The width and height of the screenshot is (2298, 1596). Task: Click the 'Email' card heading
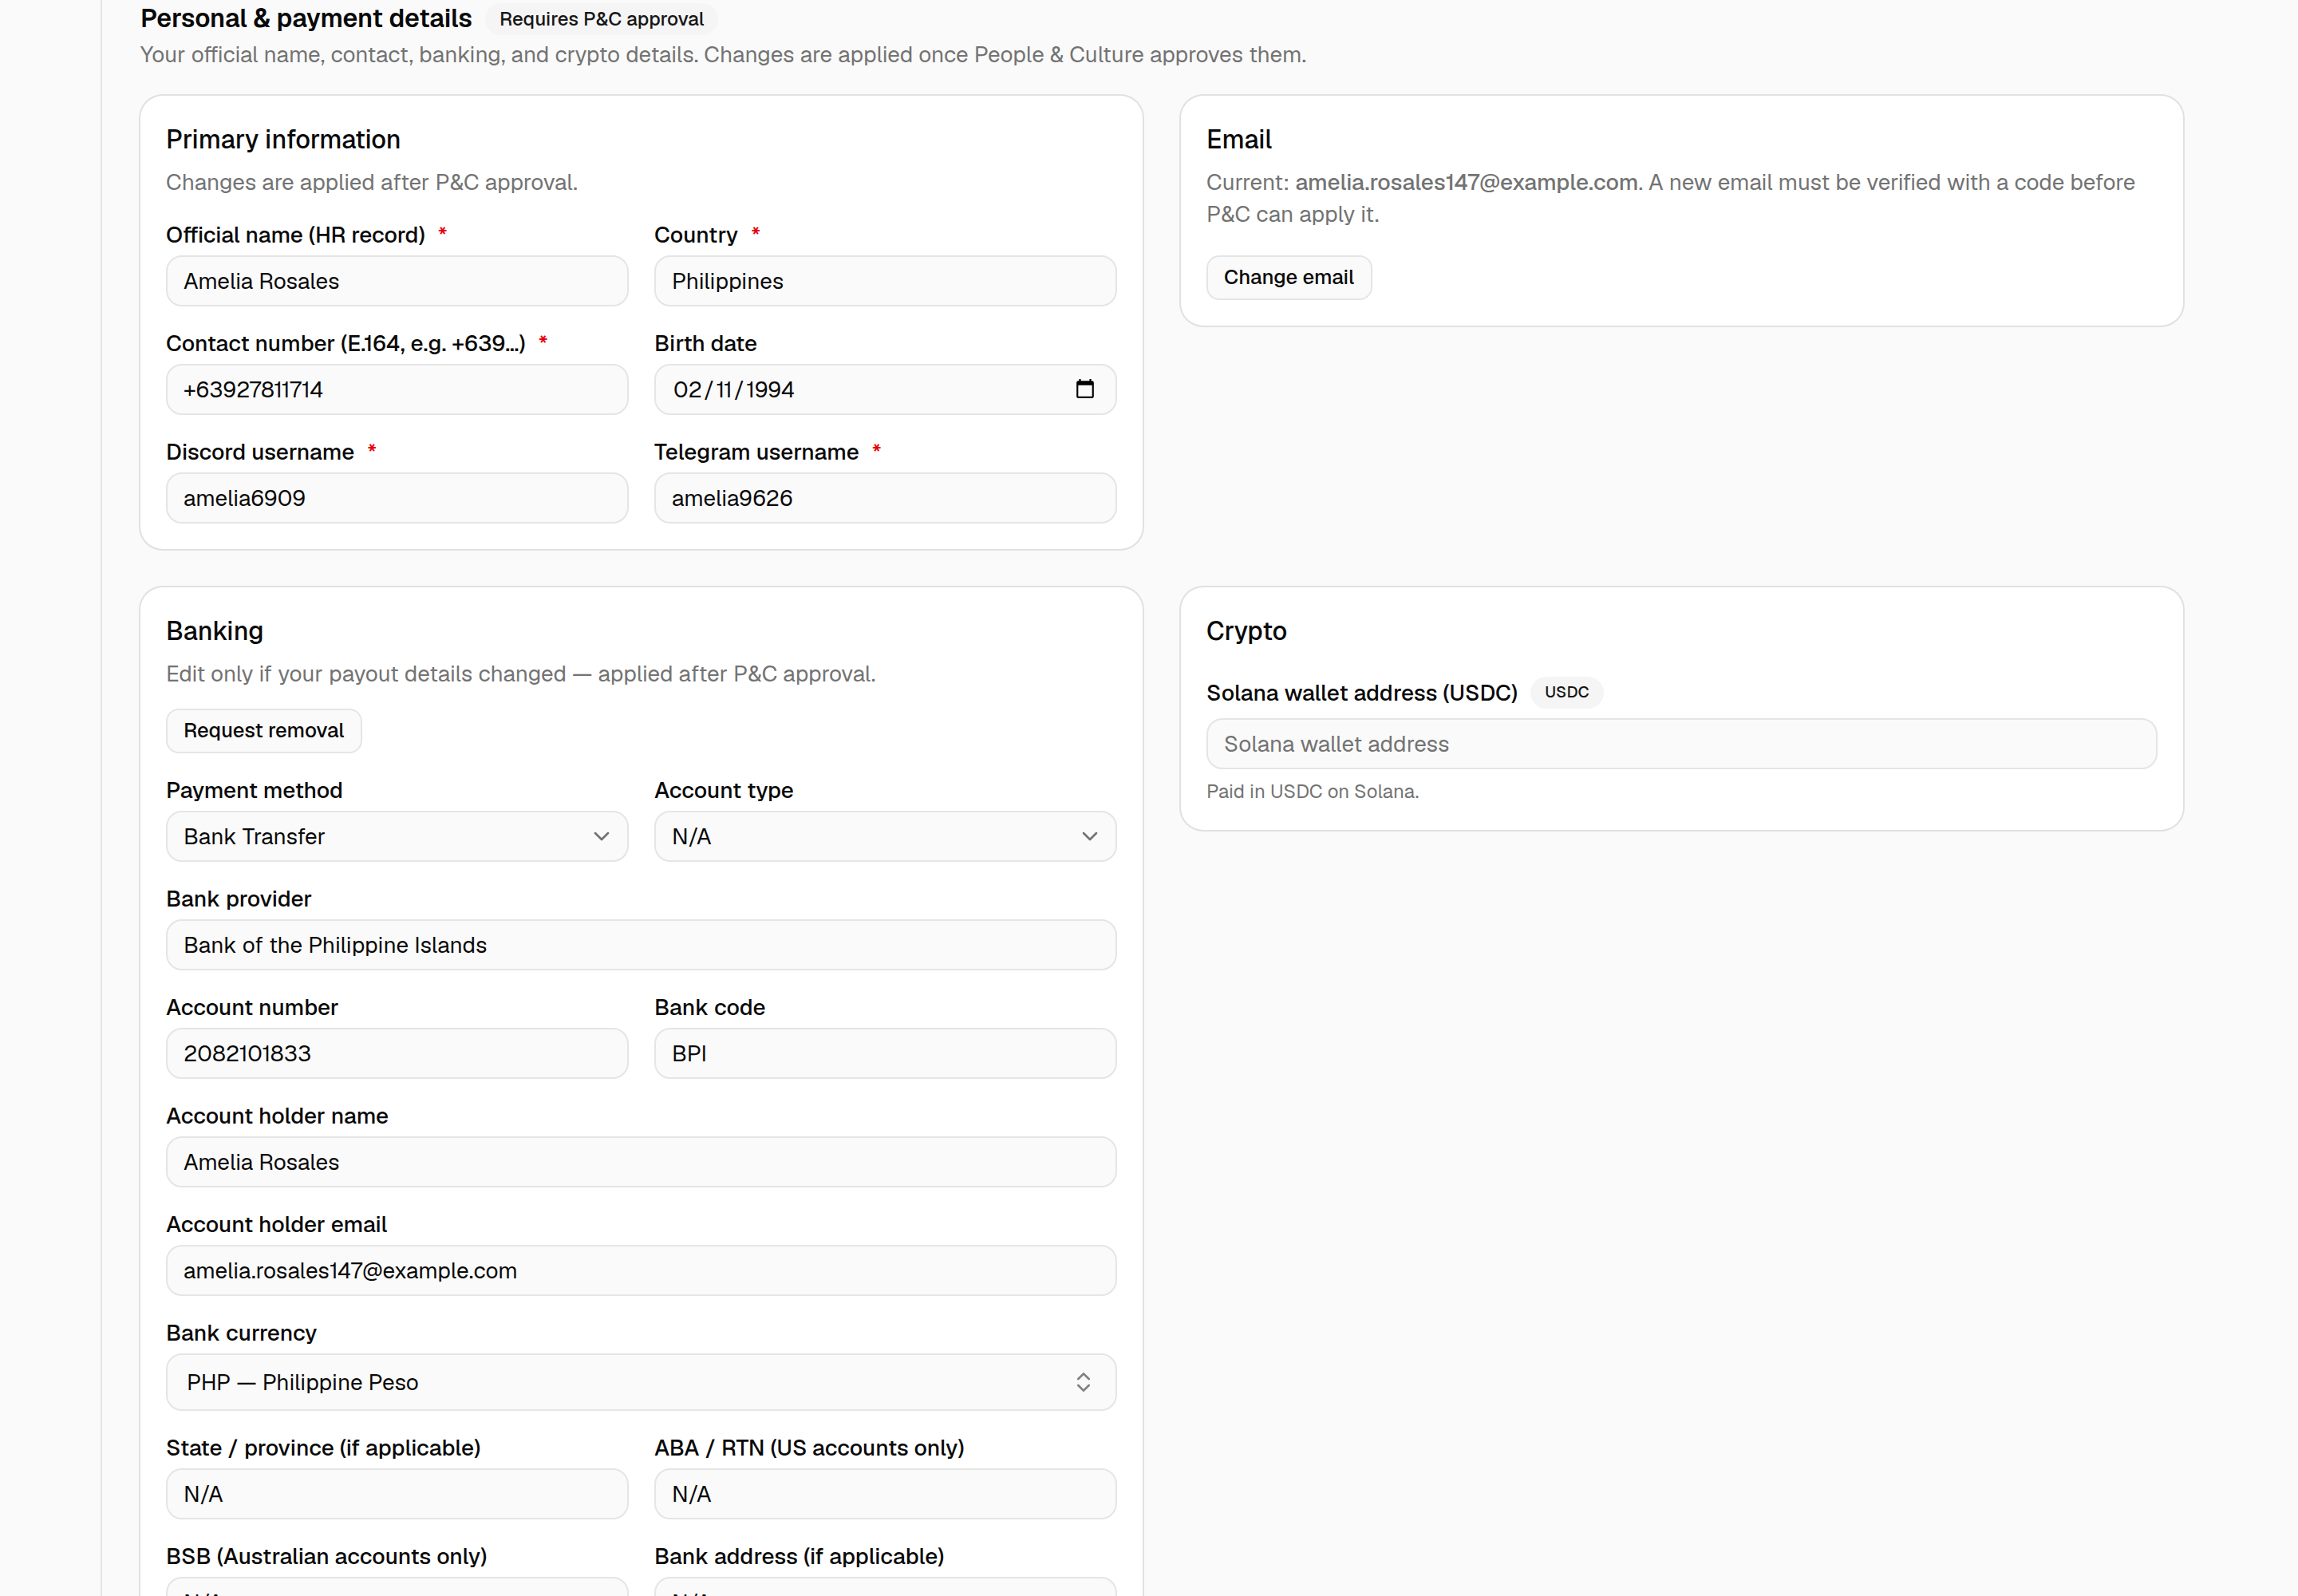coord(1239,139)
